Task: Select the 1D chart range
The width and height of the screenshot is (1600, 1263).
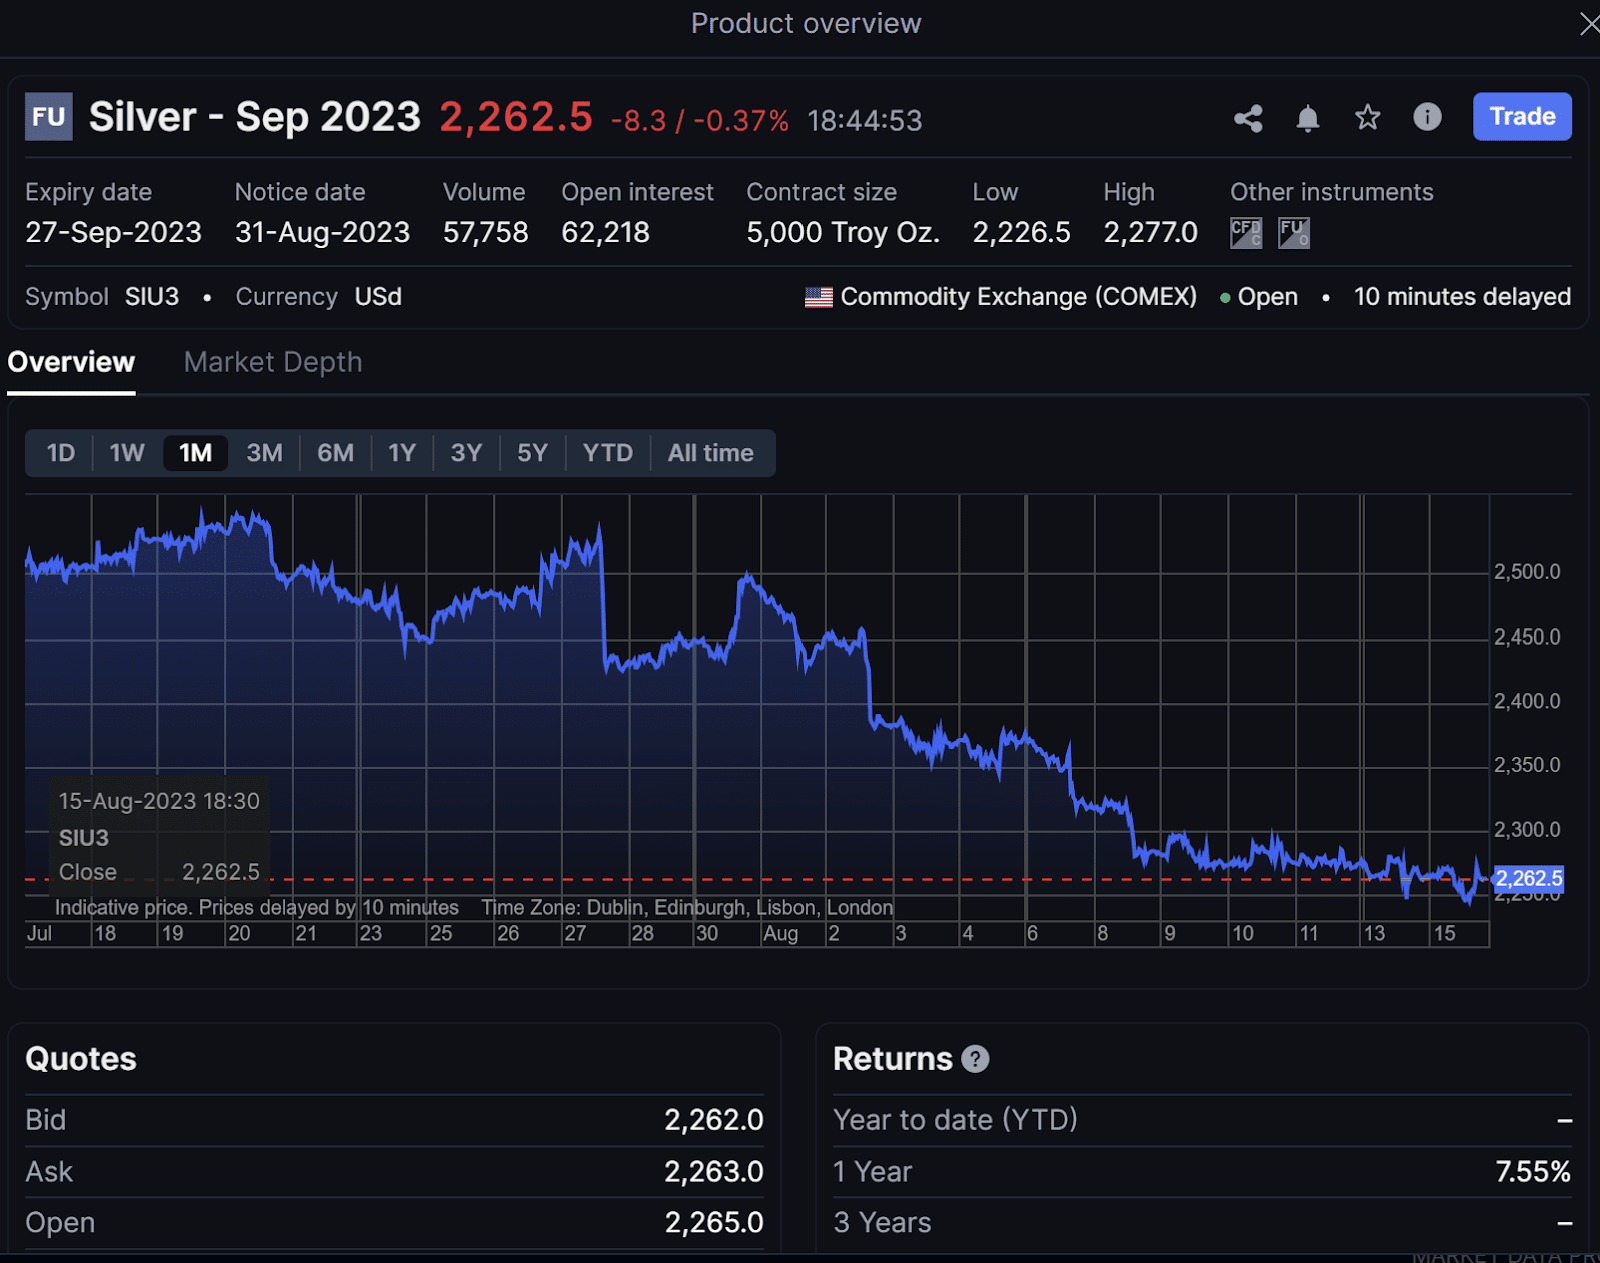Action: (x=61, y=453)
